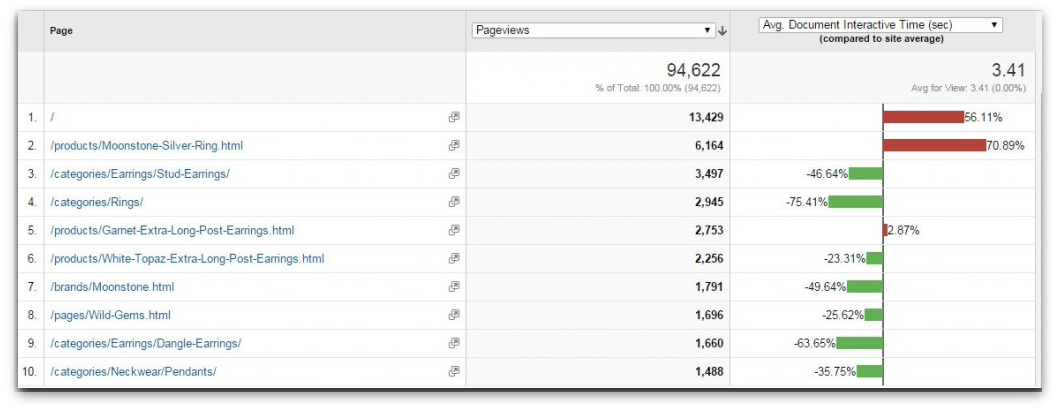
Task: Click pop-out icon for White-Topaz earrings page
Action: (454, 259)
